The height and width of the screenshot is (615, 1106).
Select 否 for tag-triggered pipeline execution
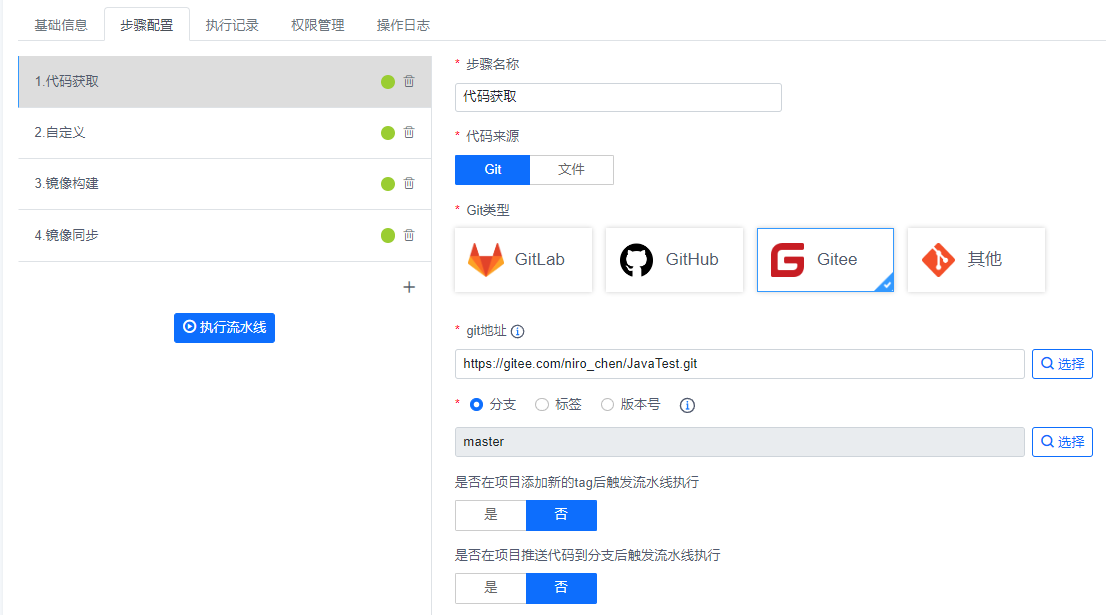tap(561, 515)
